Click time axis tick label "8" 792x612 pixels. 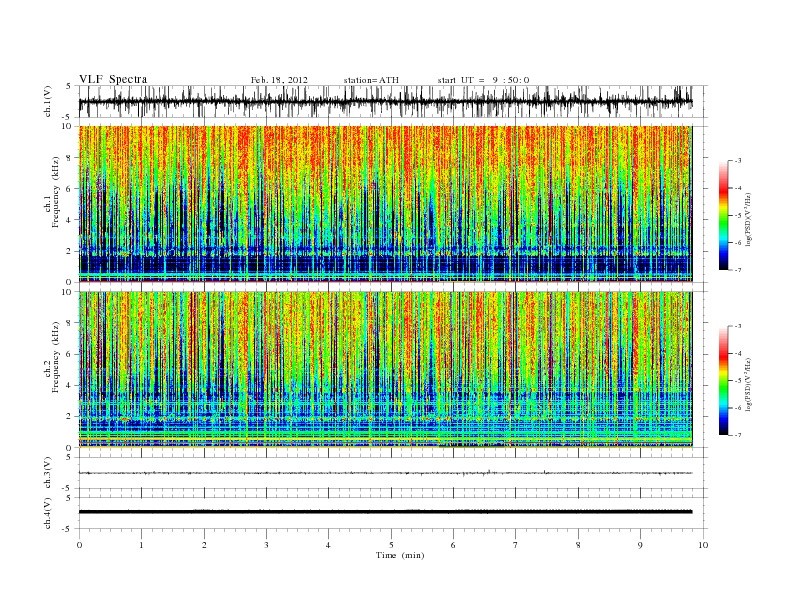[x=578, y=545]
